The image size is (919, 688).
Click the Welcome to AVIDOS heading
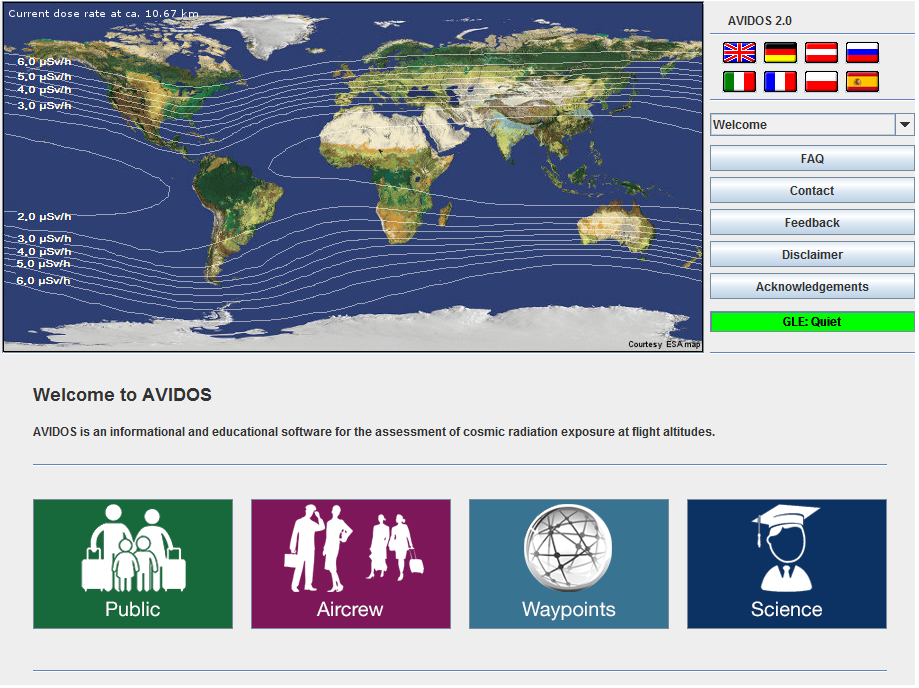point(122,394)
